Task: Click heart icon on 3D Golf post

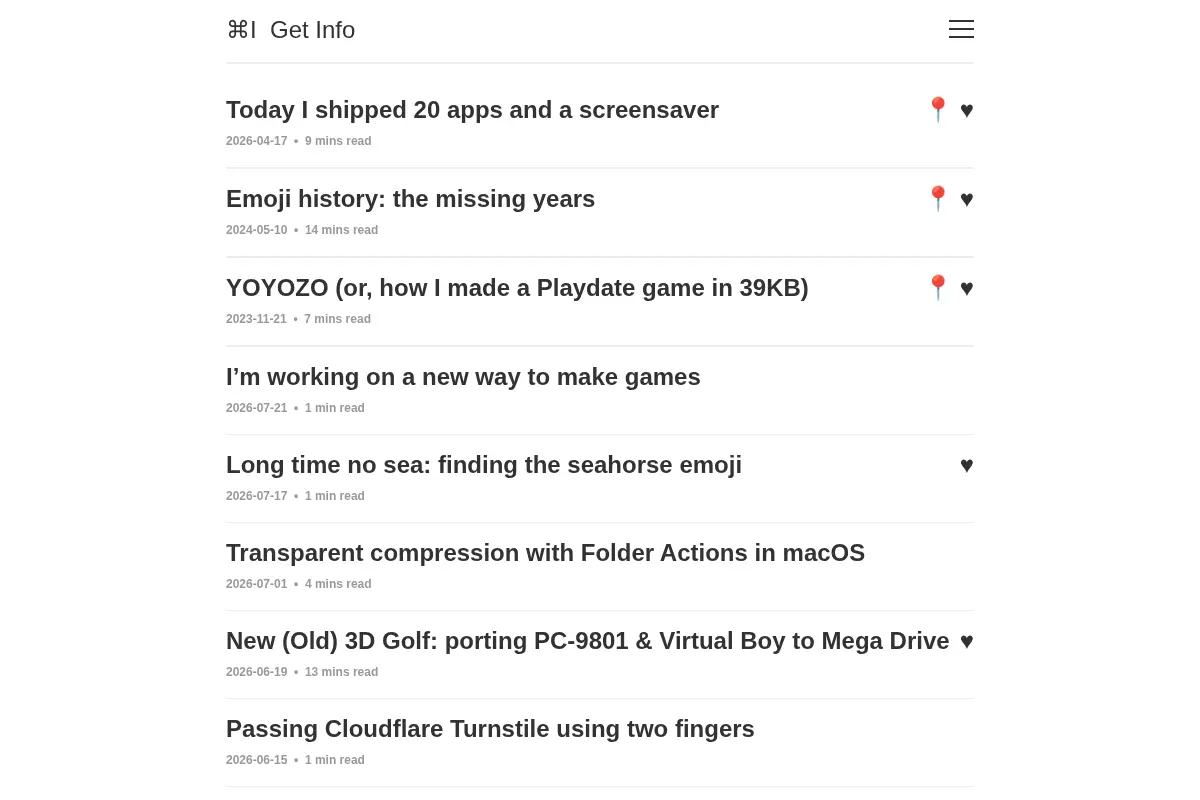Action: 967,641
